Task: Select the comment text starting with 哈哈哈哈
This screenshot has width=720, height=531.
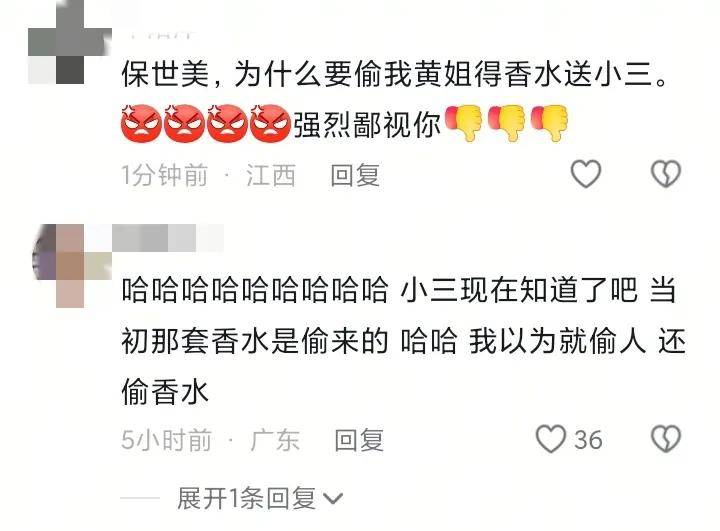Action: pos(404,341)
